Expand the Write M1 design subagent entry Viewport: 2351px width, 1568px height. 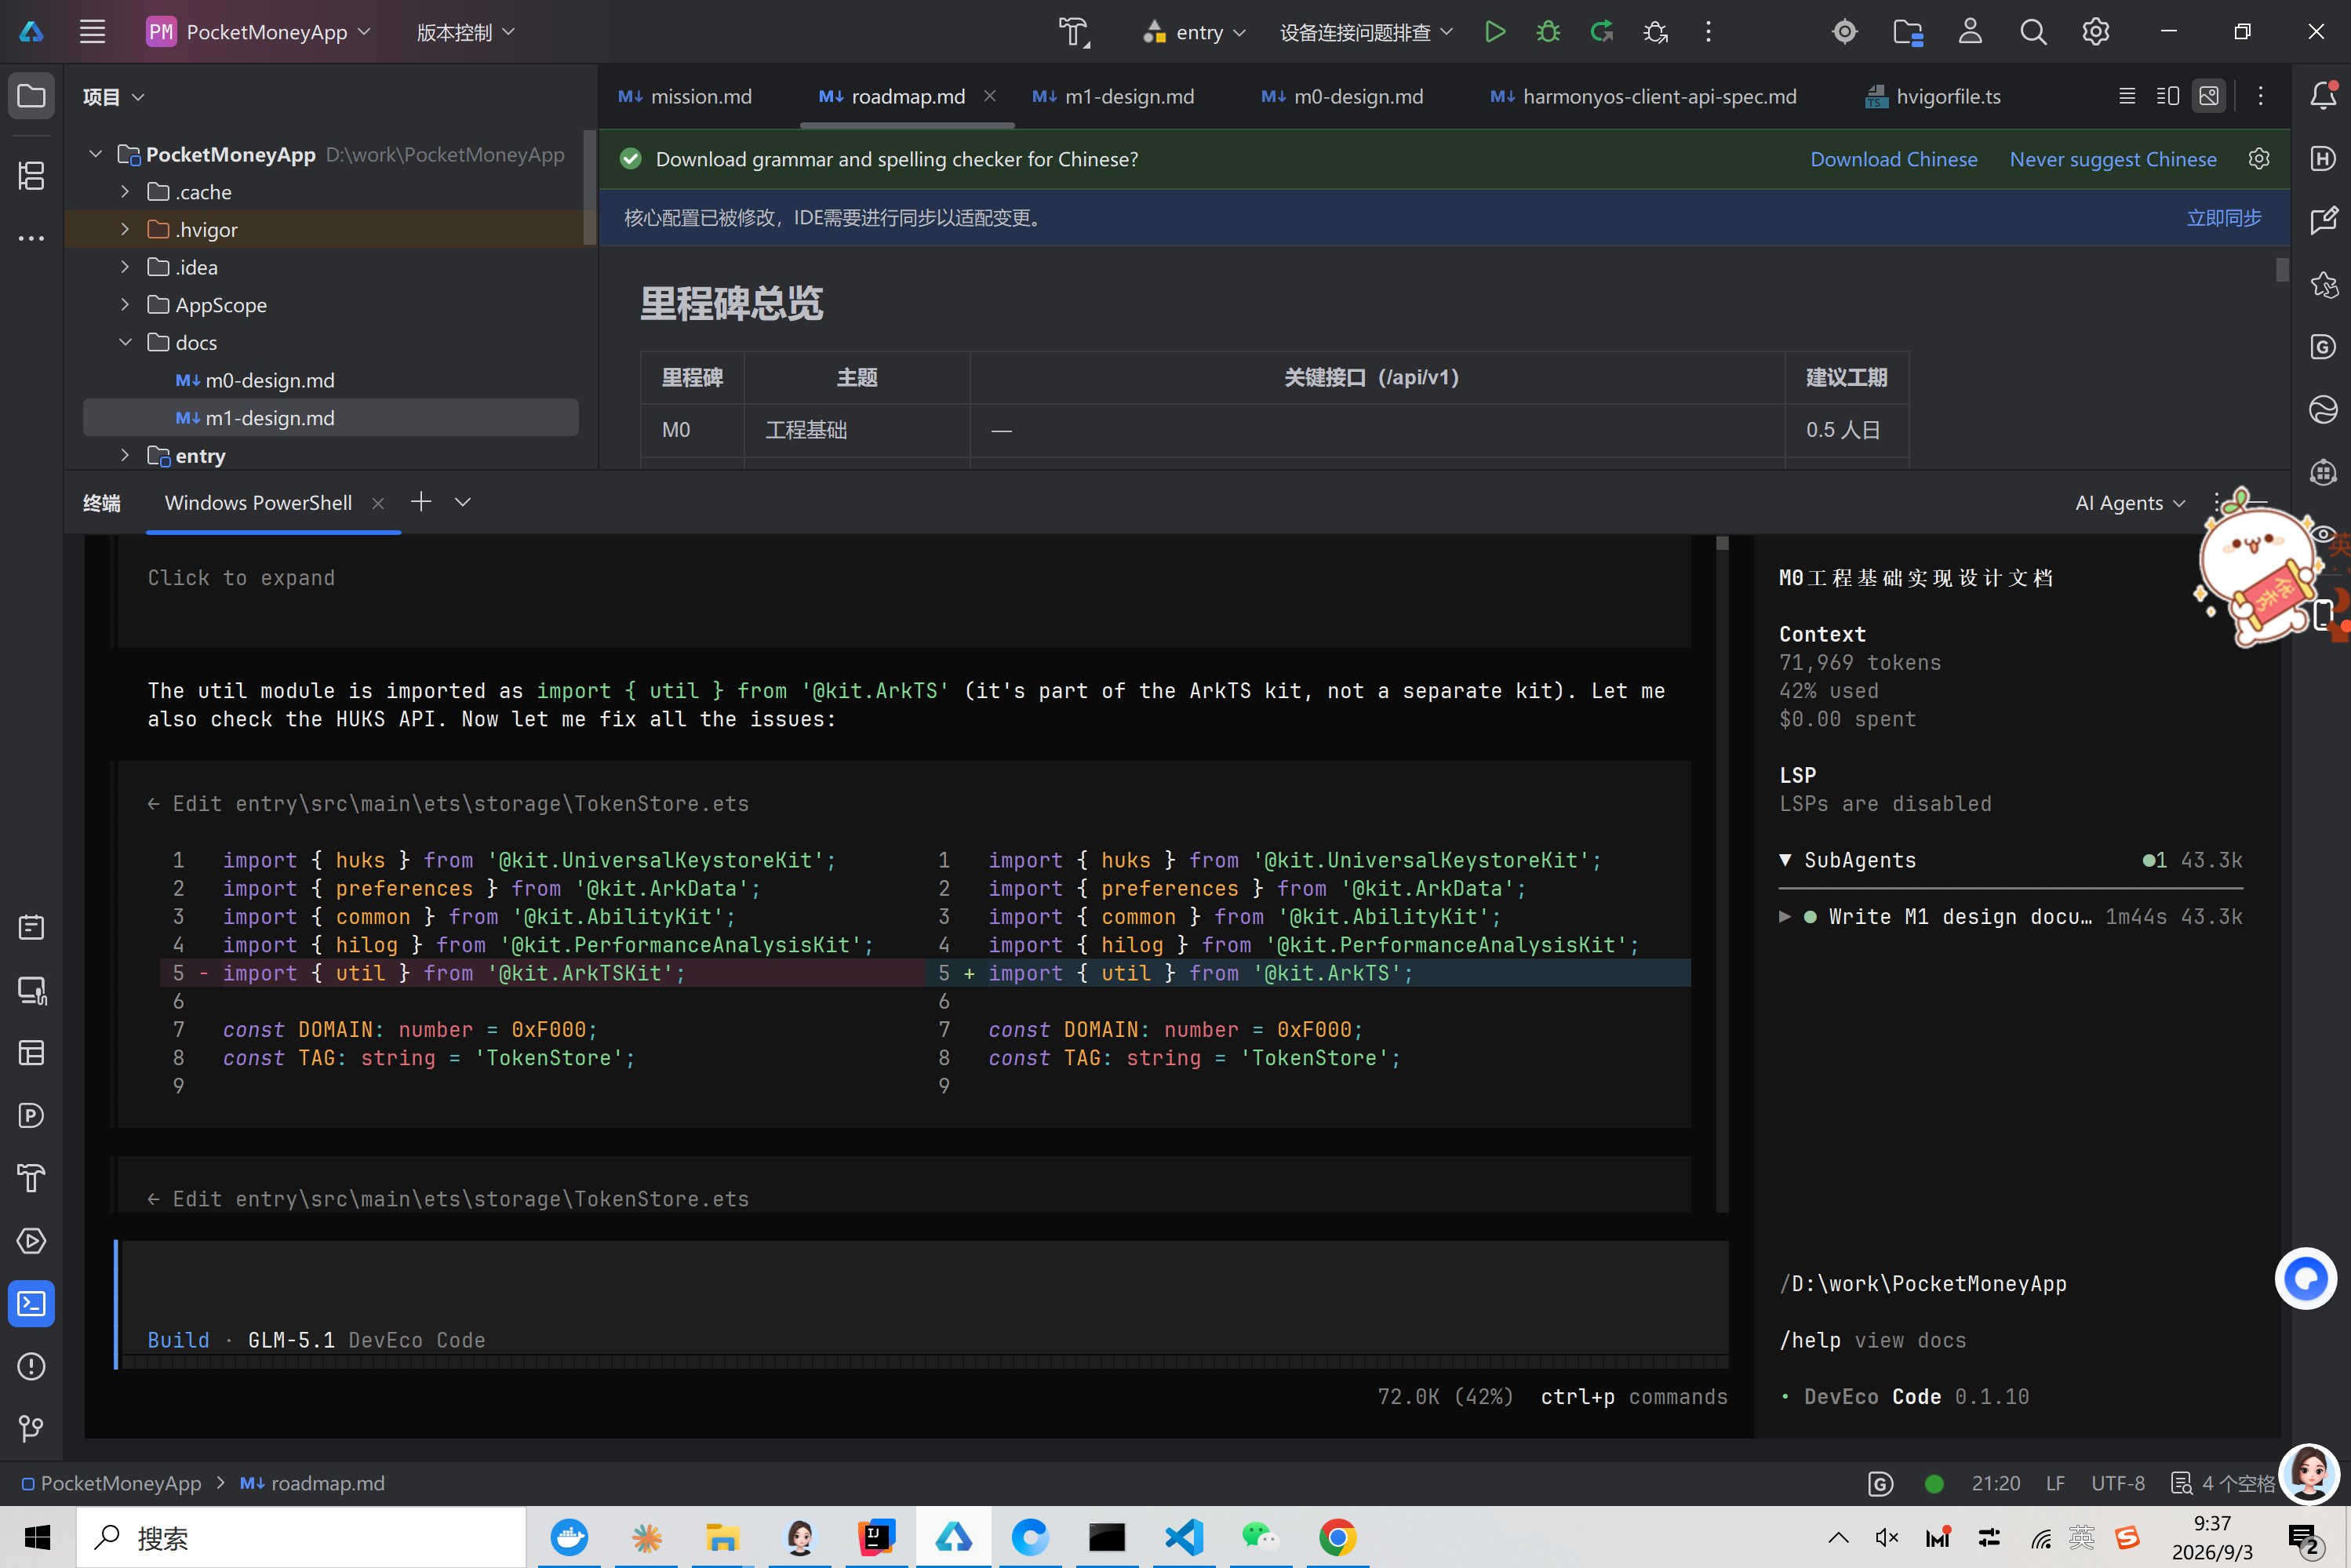tap(1785, 917)
